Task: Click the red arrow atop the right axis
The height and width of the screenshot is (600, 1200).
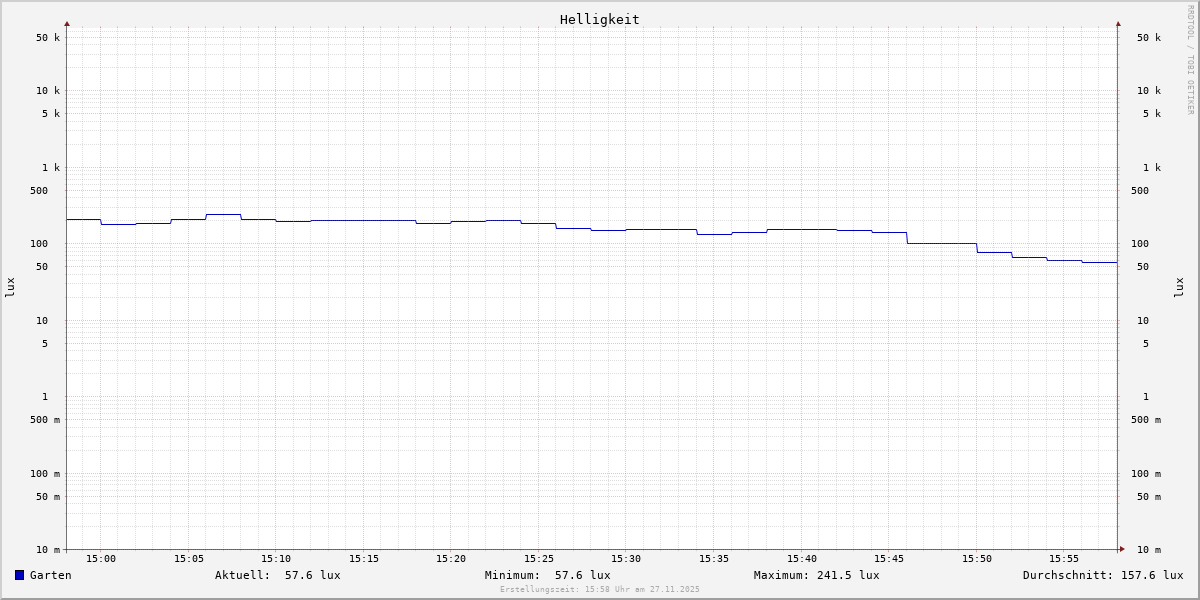Action: click(x=1118, y=23)
